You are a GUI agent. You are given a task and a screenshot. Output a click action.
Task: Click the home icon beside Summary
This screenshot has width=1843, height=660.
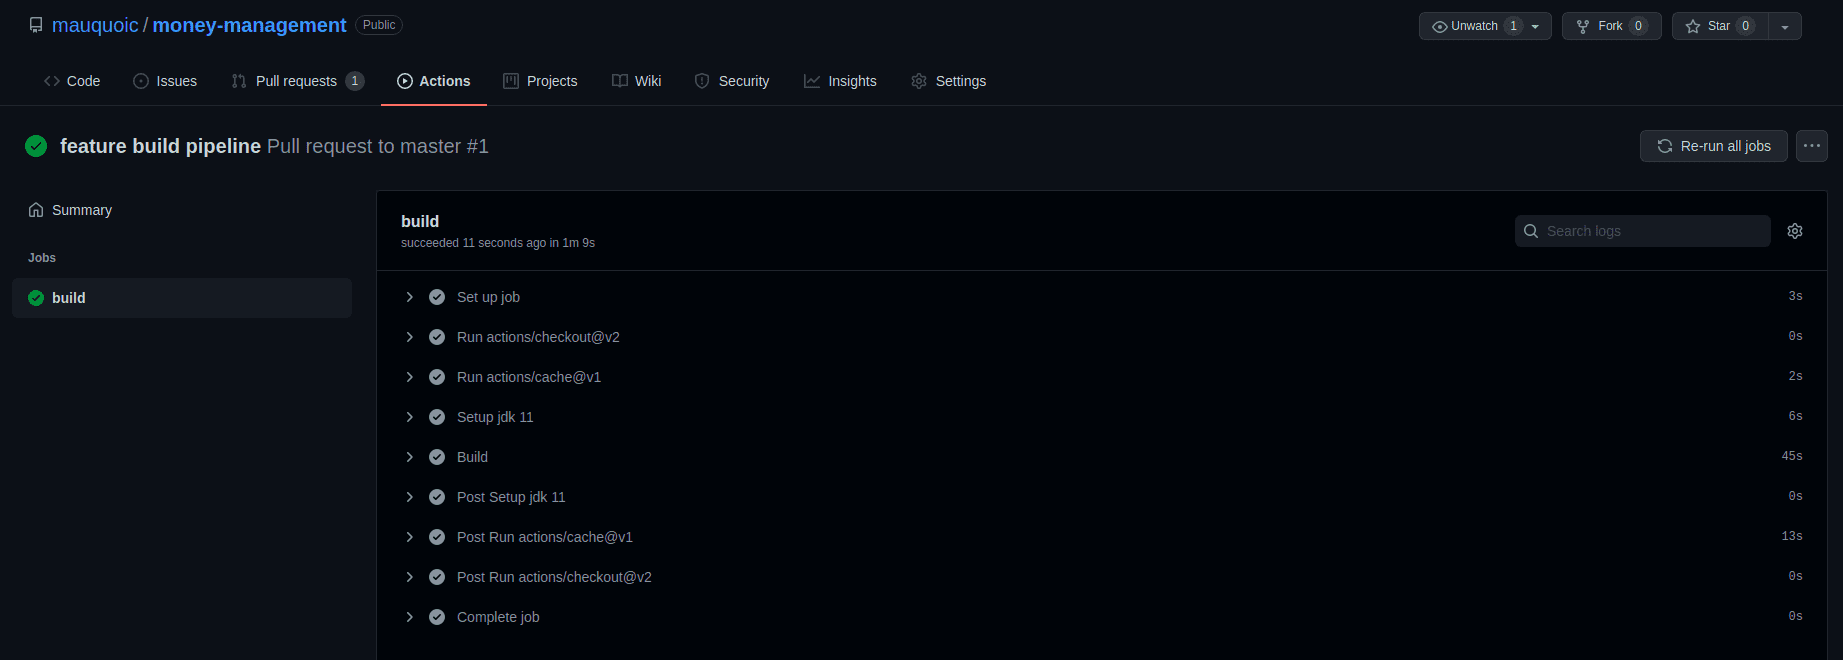click(36, 210)
